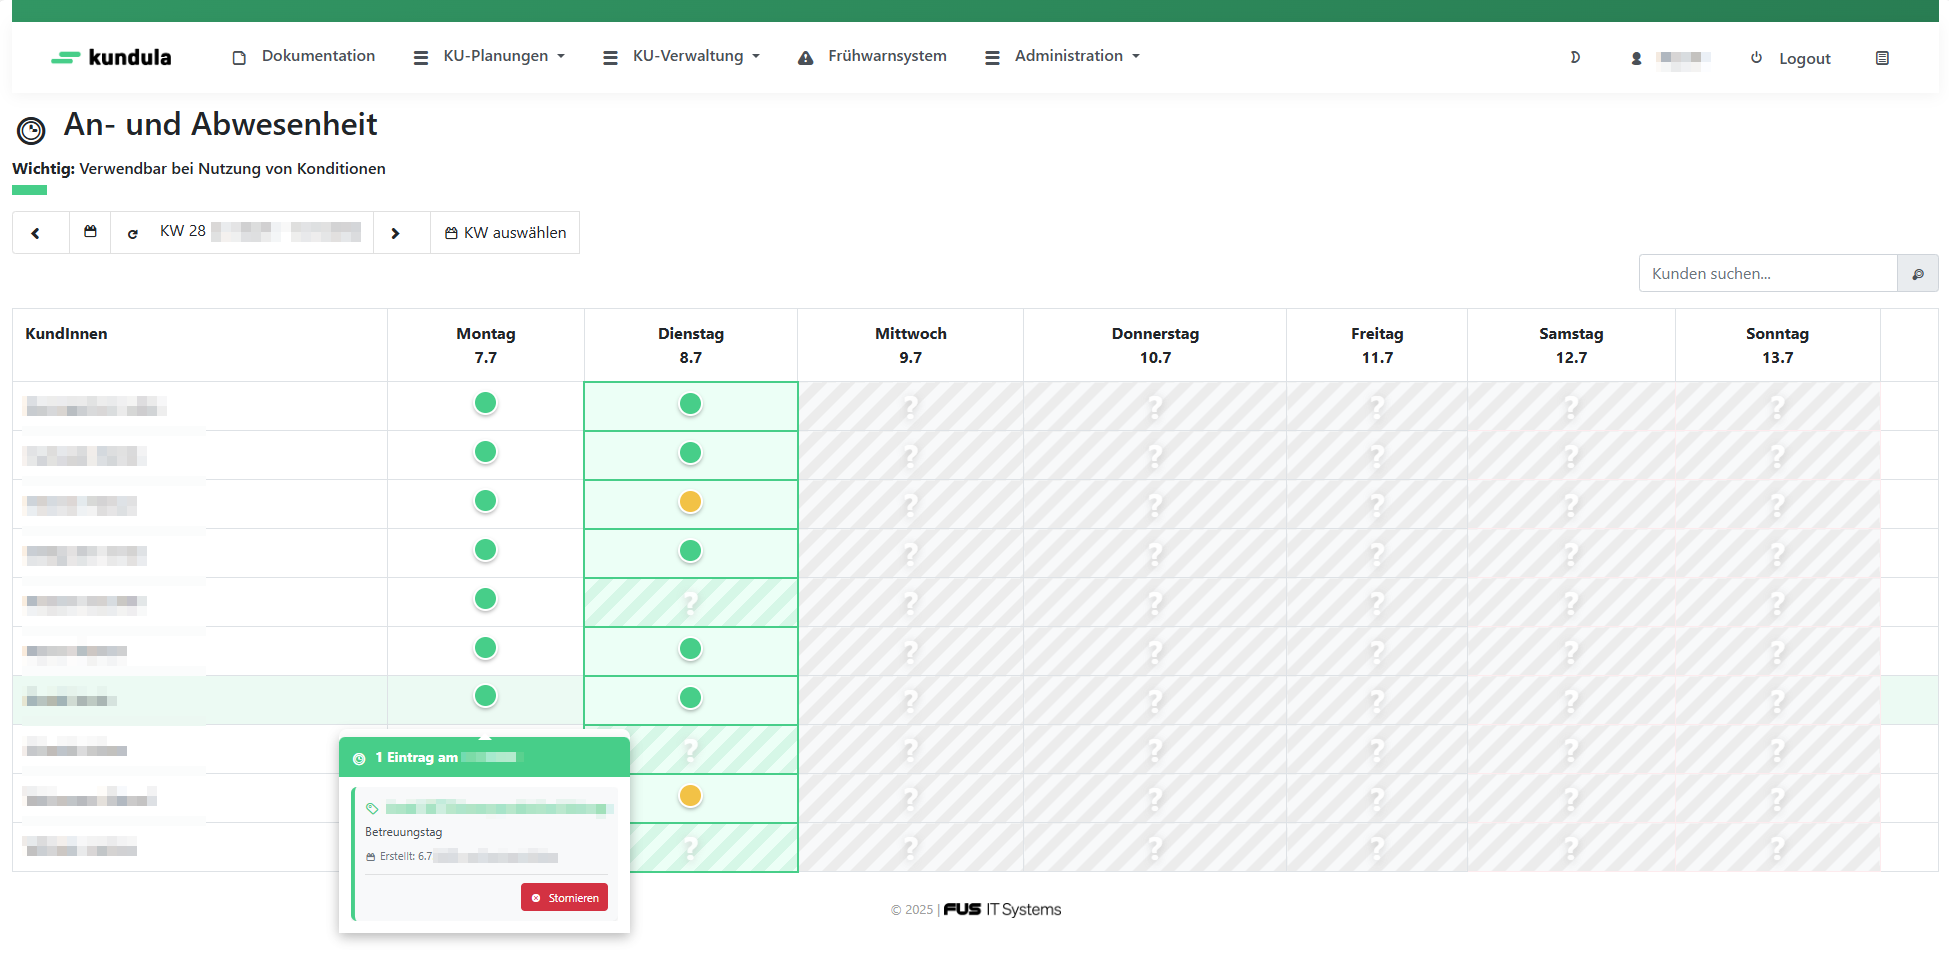1949x976 pixels.
Task: Open the KU-Verwaltung dropdown
Action: click(x=682, y=57)
